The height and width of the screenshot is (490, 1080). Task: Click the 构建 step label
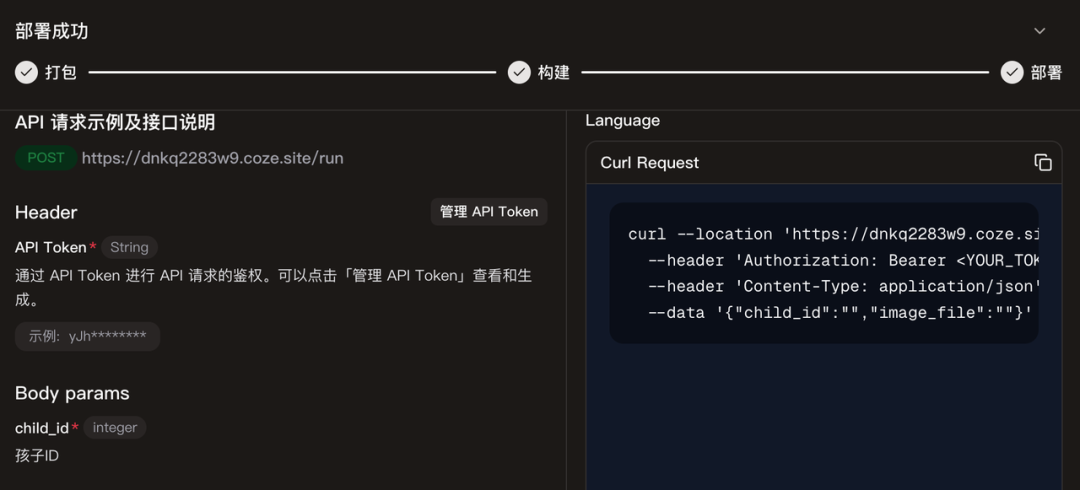pos(554,72)
